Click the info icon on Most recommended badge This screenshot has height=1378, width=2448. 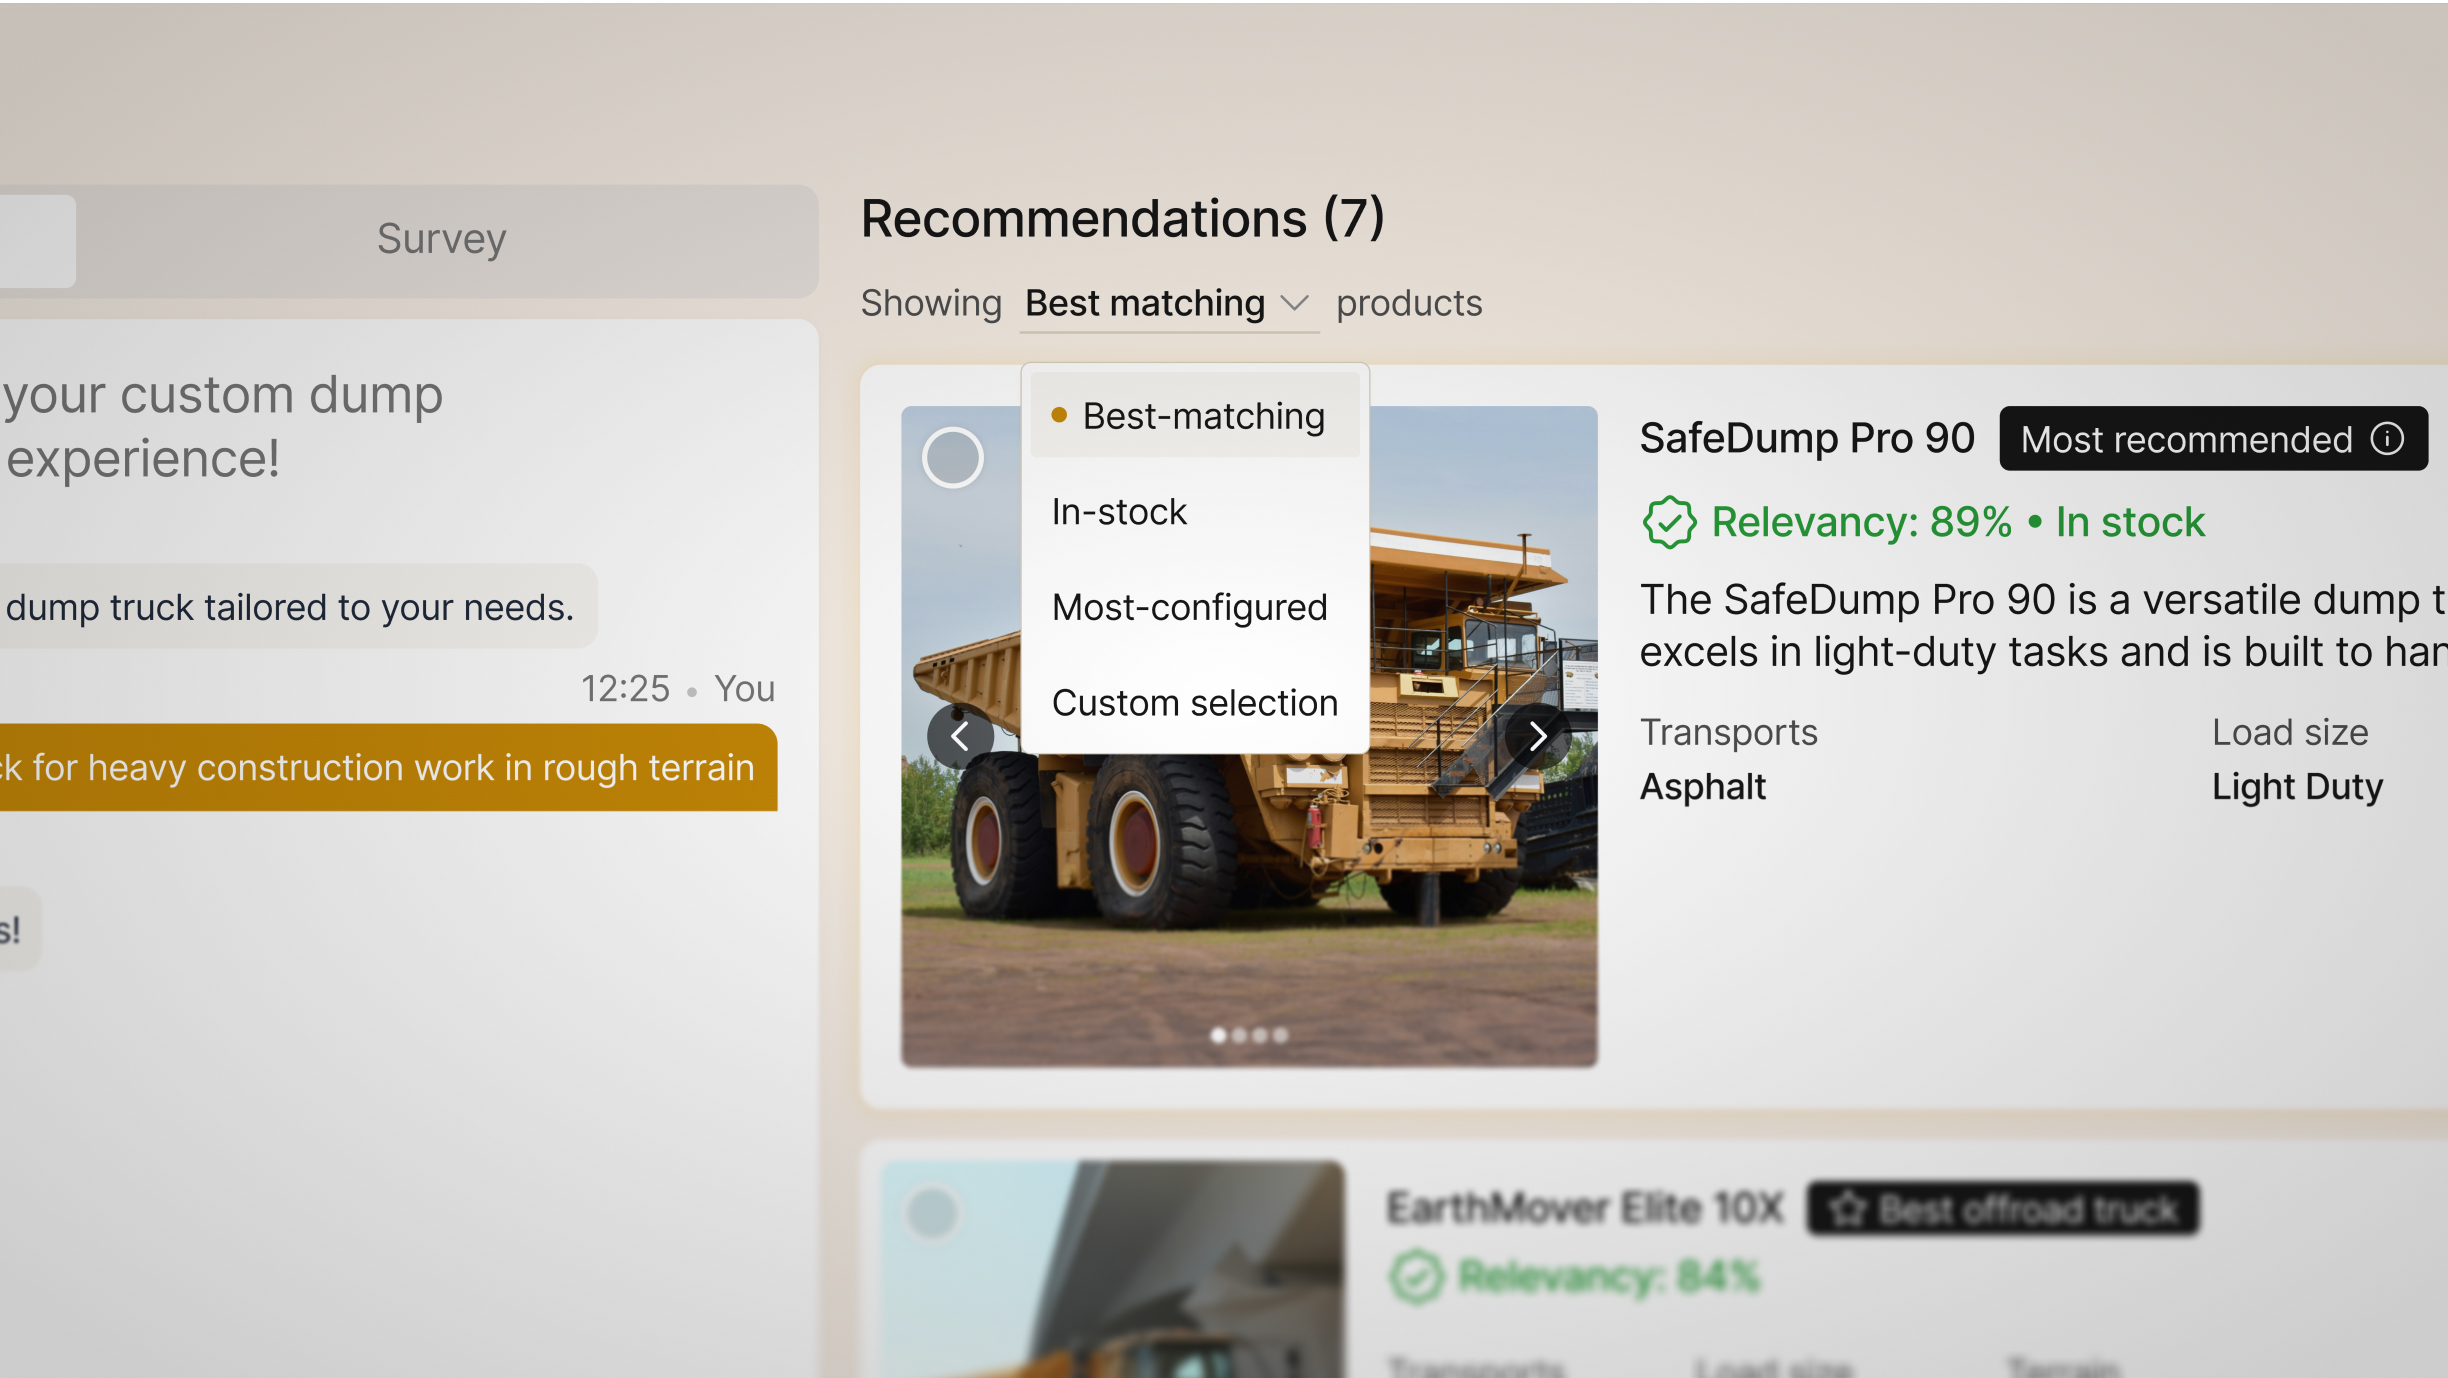(x=2387, y=439)
